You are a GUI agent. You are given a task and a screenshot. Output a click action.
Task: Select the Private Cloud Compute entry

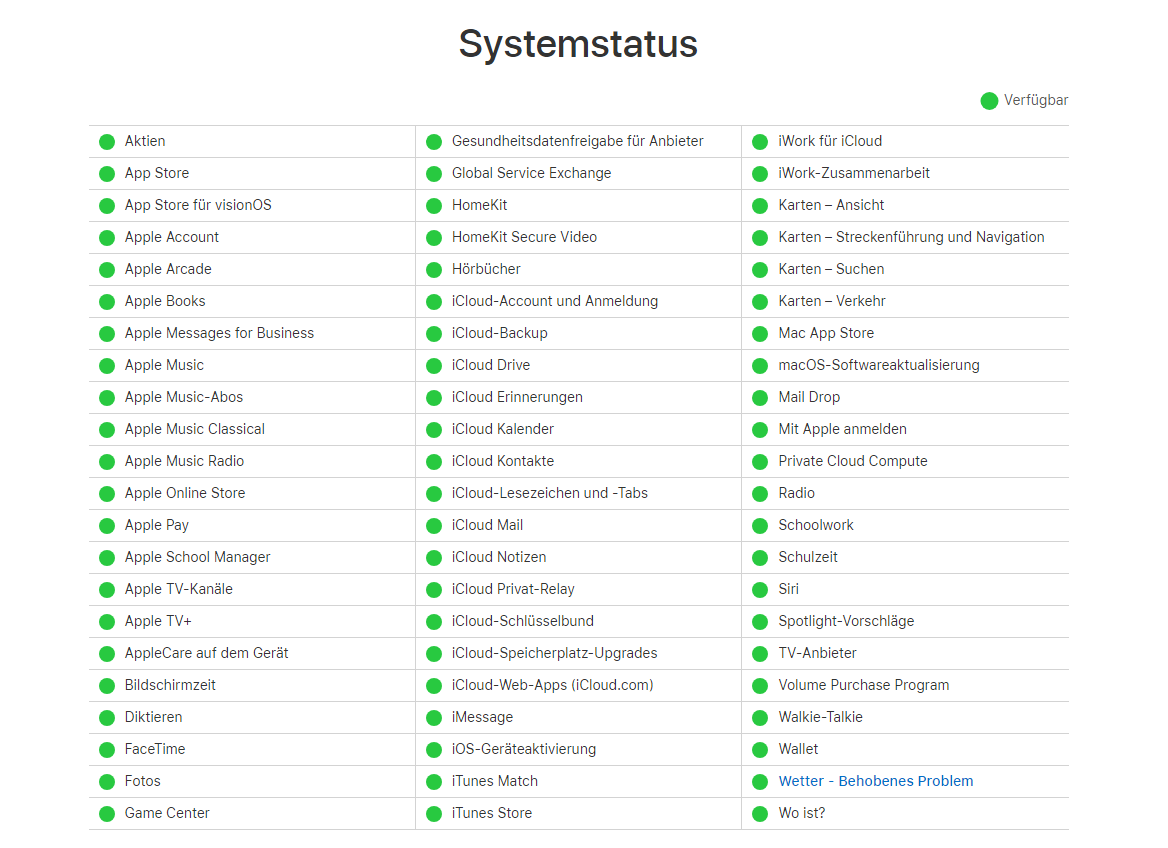click(x=853, y=461)
